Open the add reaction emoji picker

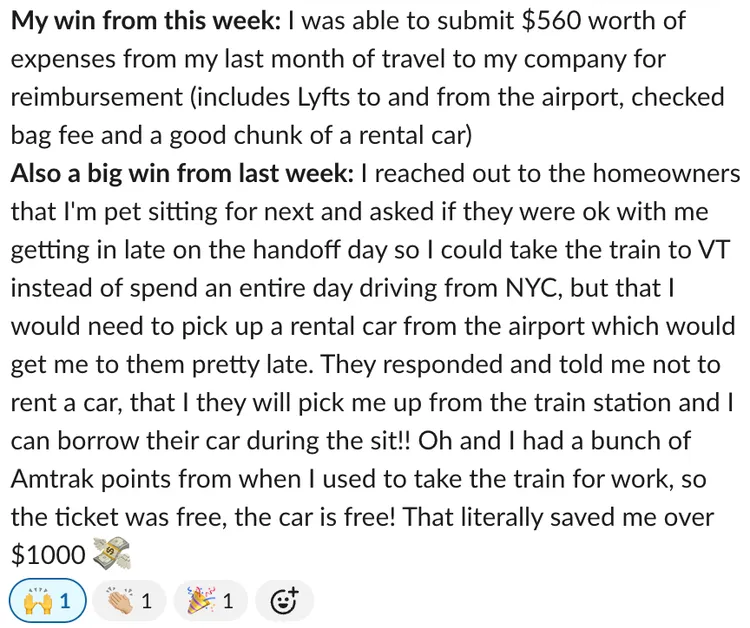284,601
